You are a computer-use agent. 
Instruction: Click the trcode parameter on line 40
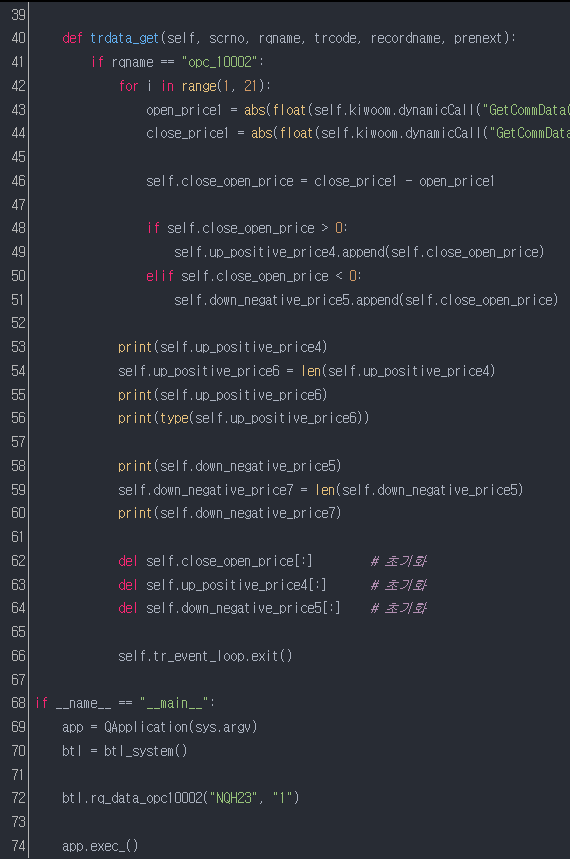click(335, 38)
